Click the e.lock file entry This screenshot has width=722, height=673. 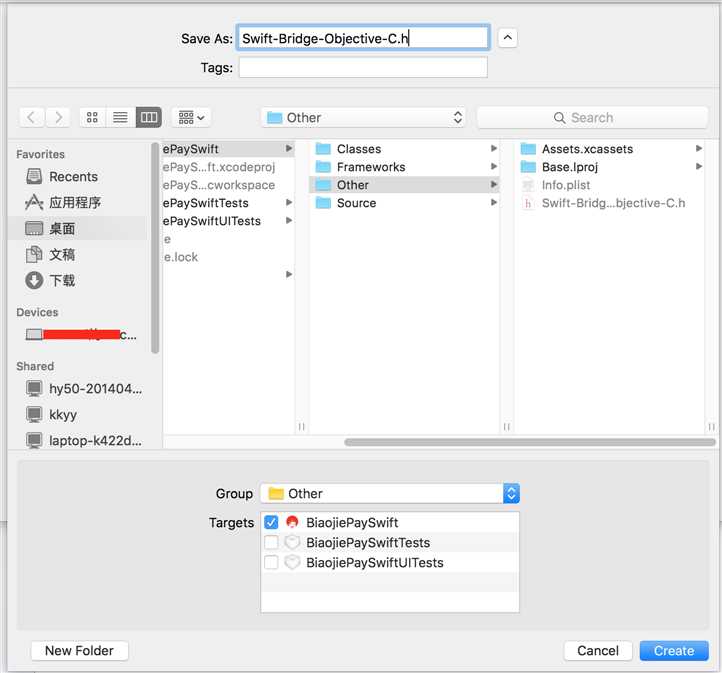point(181,257)
